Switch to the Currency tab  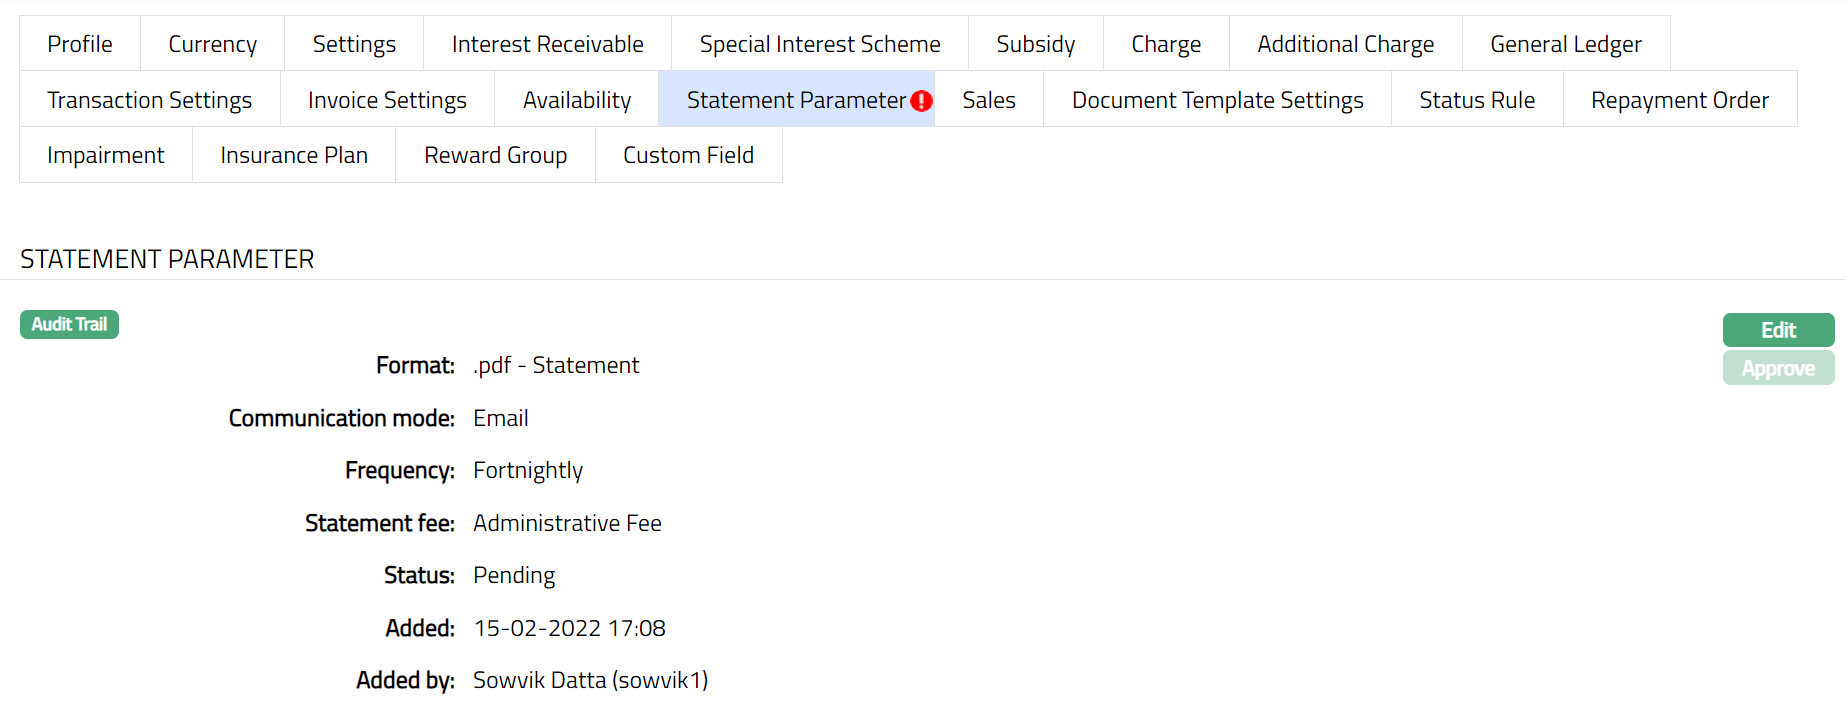[x=212, y=44]
